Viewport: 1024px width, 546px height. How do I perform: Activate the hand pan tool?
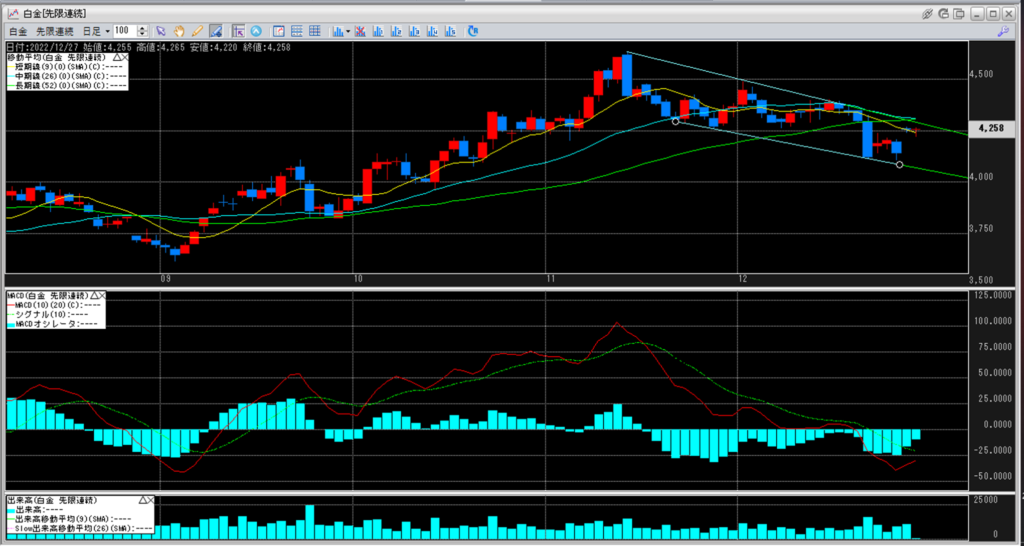pos(179,32)
